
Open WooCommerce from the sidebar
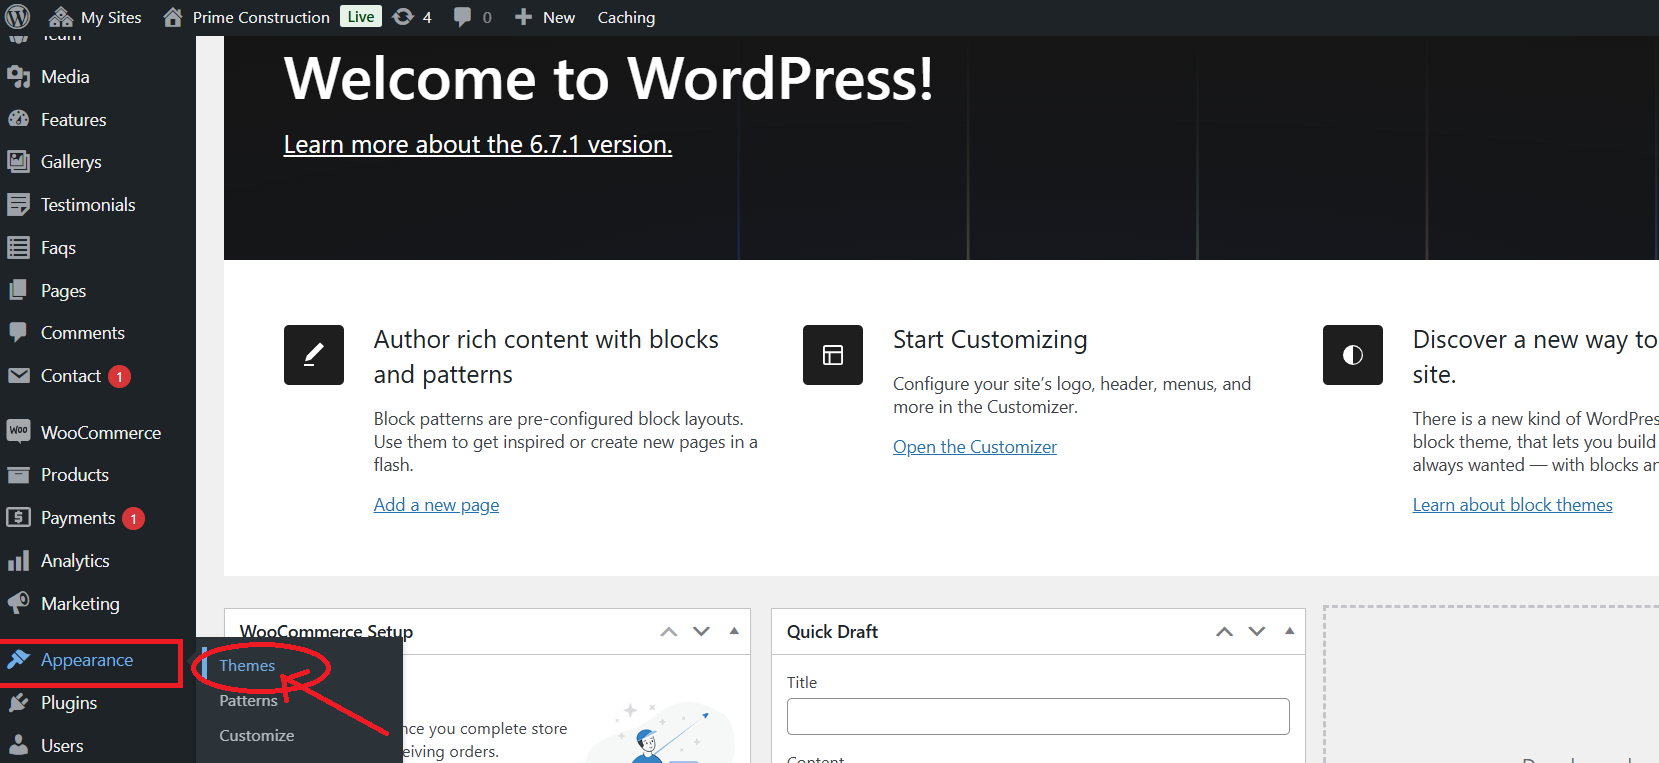[100, 433]
